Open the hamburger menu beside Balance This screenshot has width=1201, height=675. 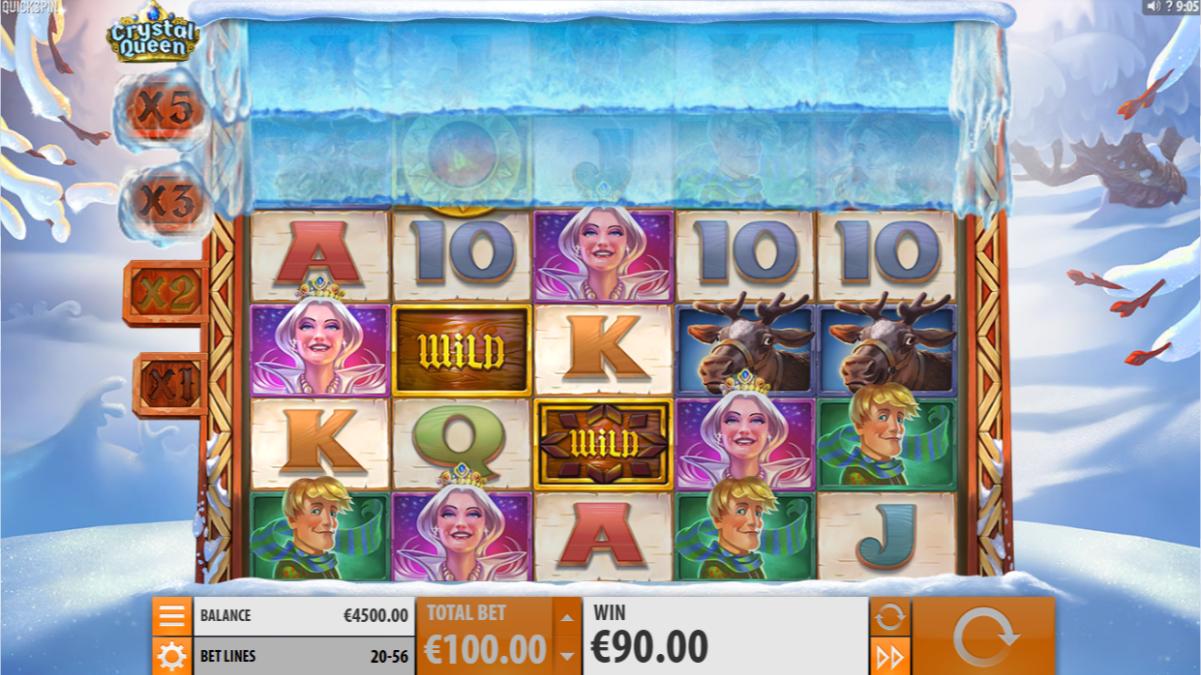tap(172, 616)
